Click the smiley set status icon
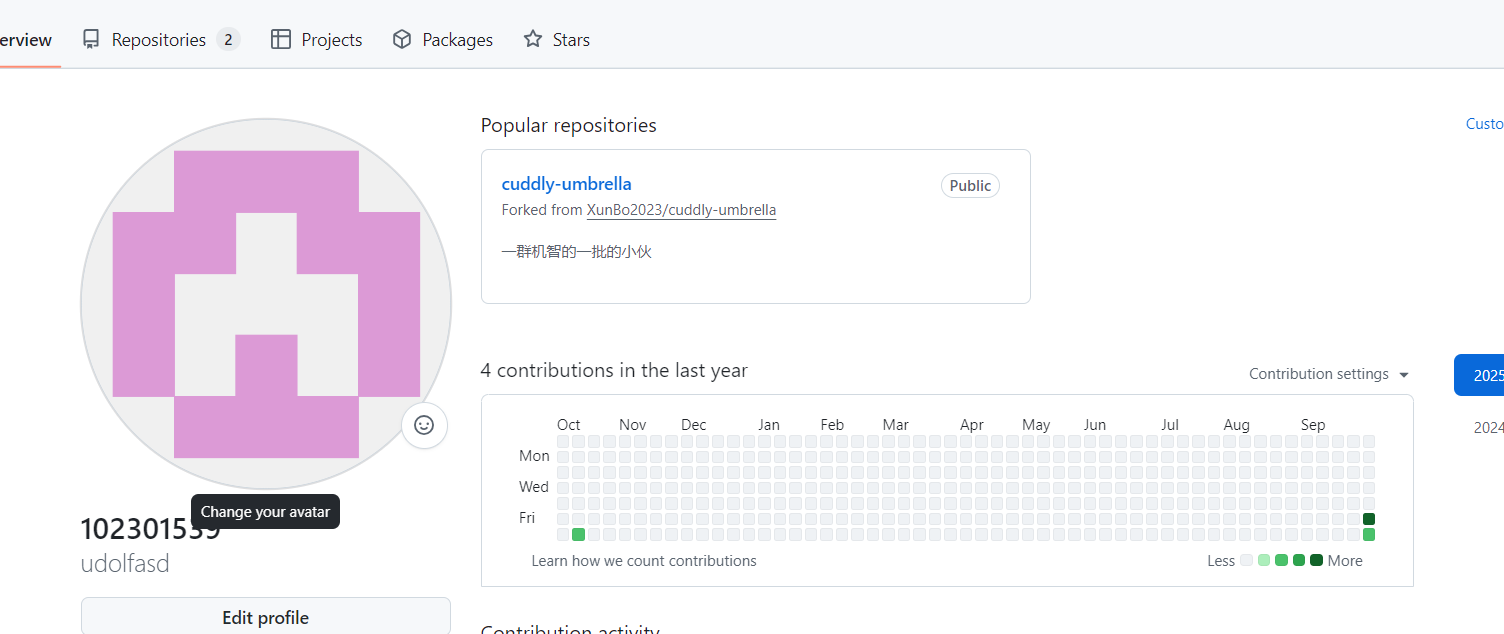Image resolution: width=1504 pixels, height=634 pixels. coord(424,425)
